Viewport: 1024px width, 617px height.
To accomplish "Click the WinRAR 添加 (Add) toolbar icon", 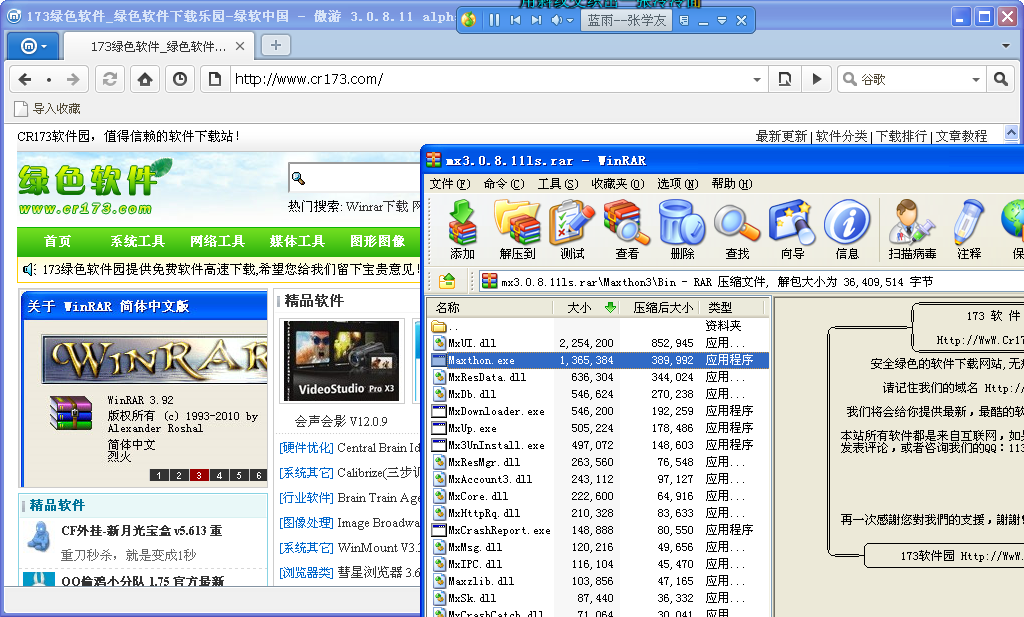I will click(462, 228).
